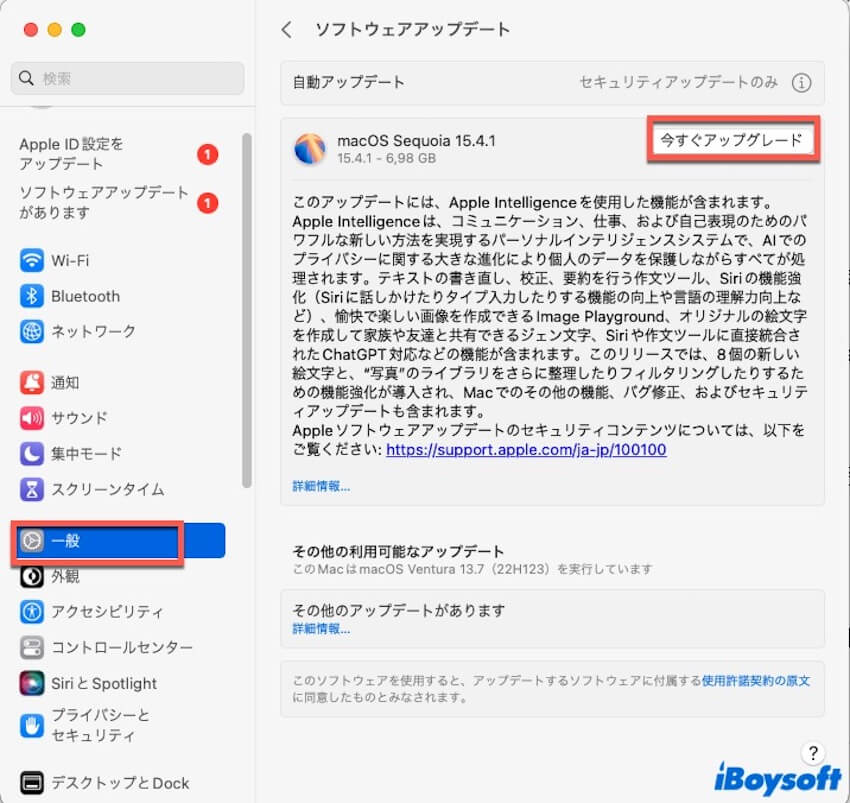Screen dimensions: 850x803
Task: Click the 検索 search field
Action: tap(127, 78)
